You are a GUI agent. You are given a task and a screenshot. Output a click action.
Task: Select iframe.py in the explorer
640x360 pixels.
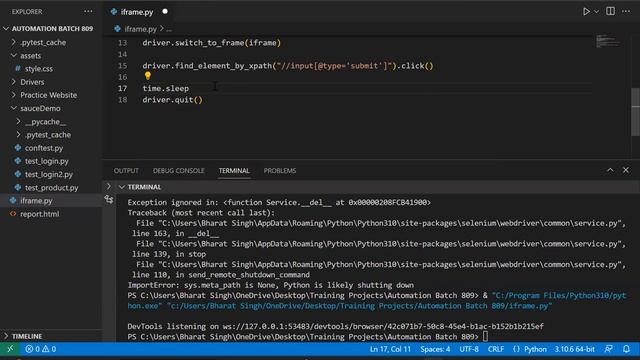[36, 201]
